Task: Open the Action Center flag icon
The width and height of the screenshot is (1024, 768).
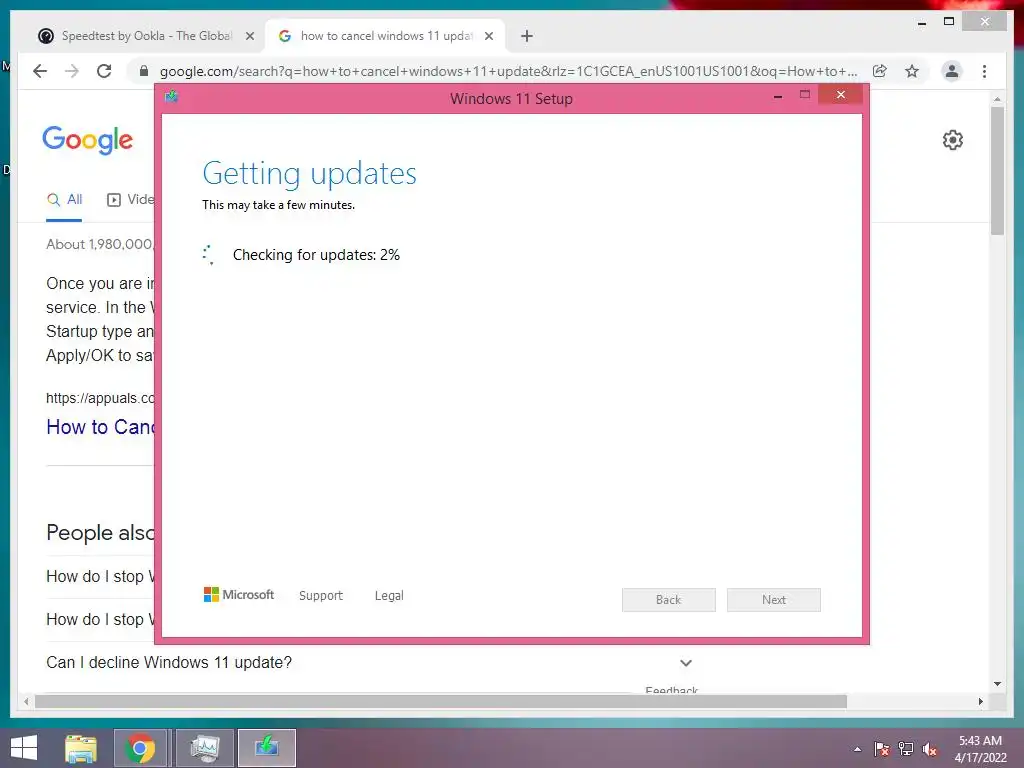Action: [881, 749]
